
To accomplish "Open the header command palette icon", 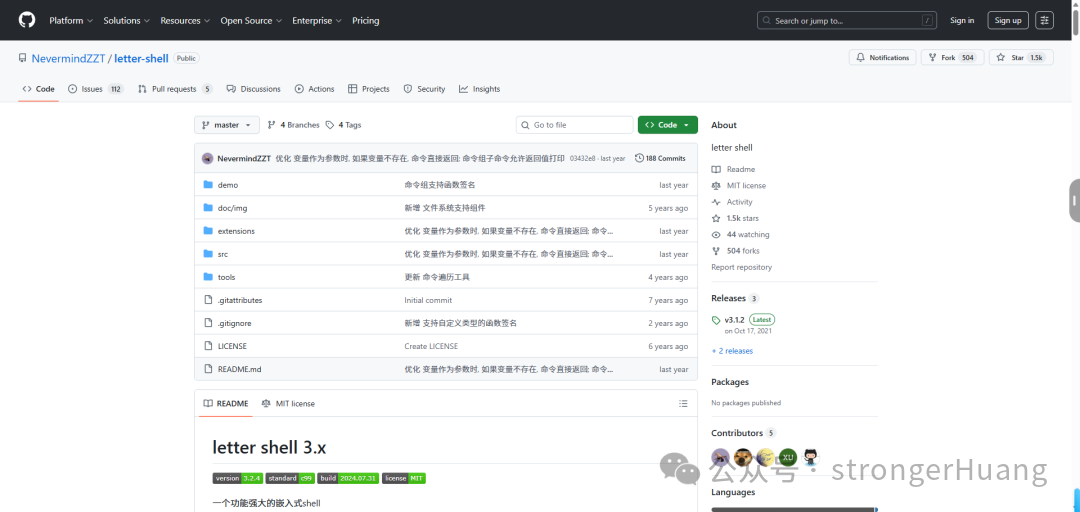I will [1045, 20].
